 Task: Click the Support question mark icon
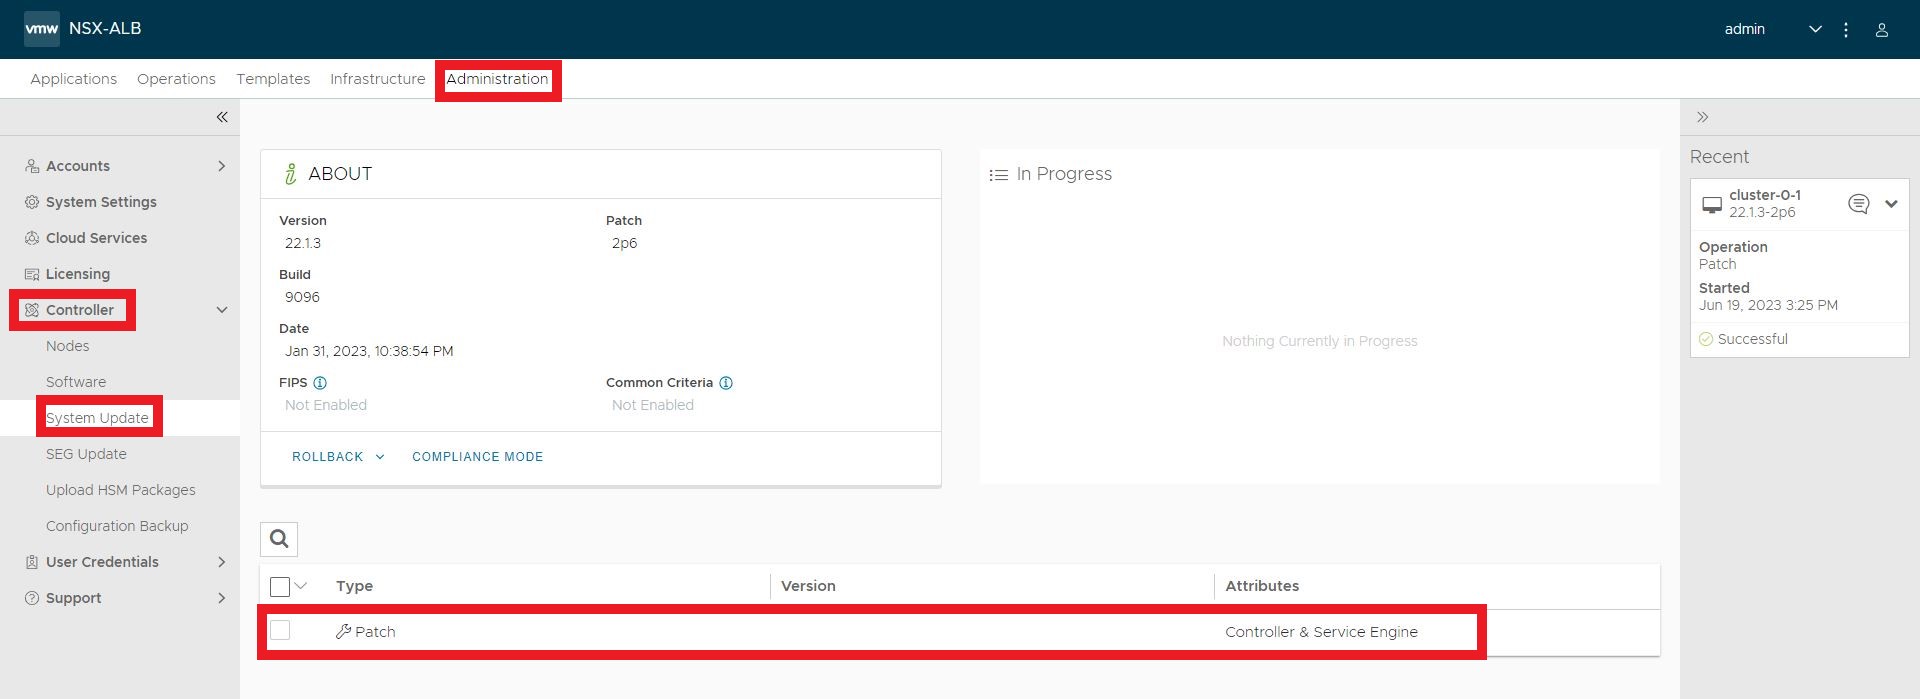point(32,598)
